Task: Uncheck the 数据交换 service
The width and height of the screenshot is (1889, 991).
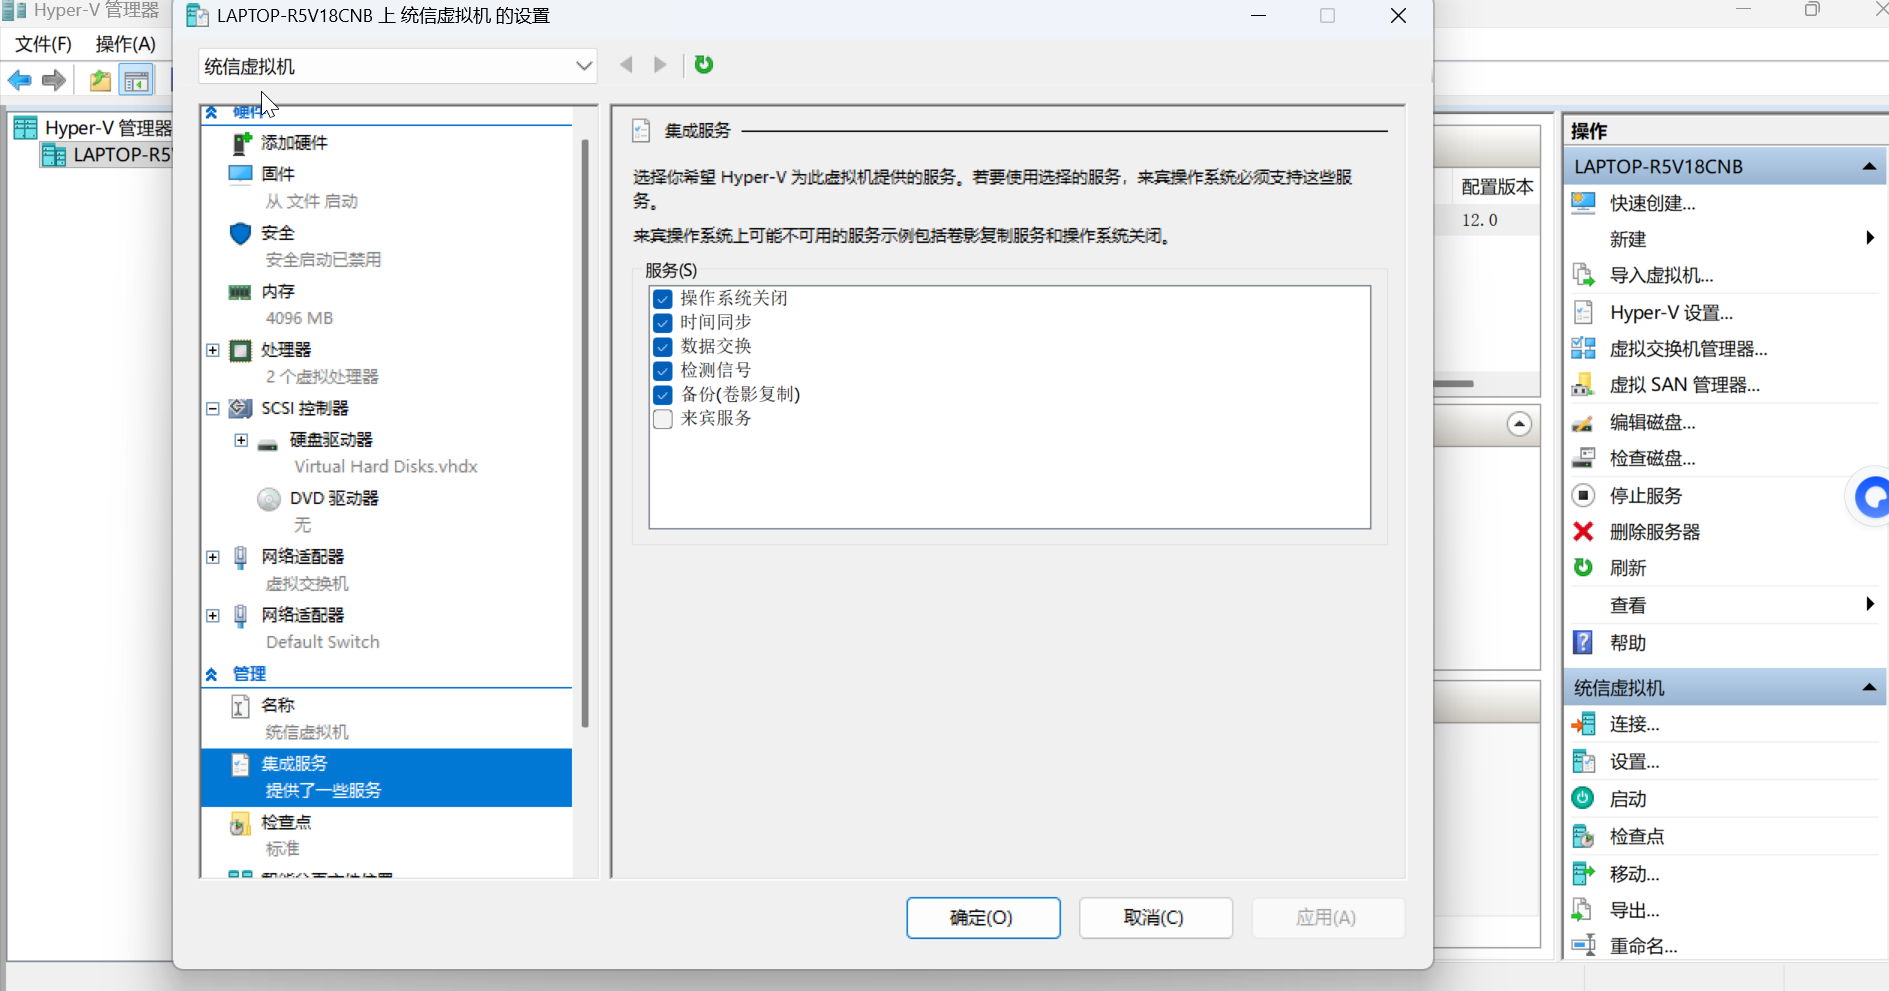Action: 662,347
